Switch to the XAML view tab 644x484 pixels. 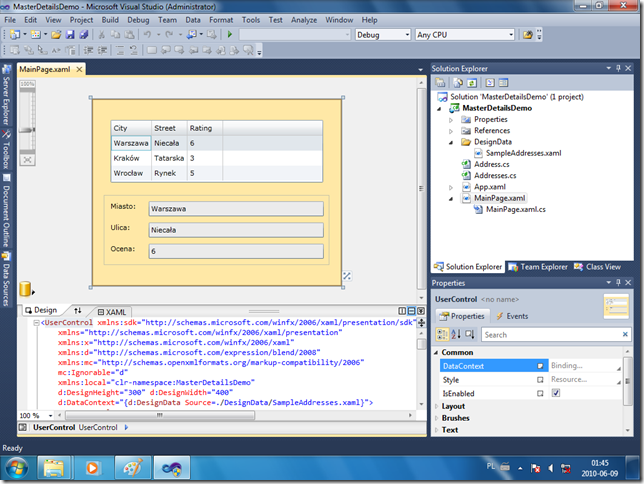(112, 312)
